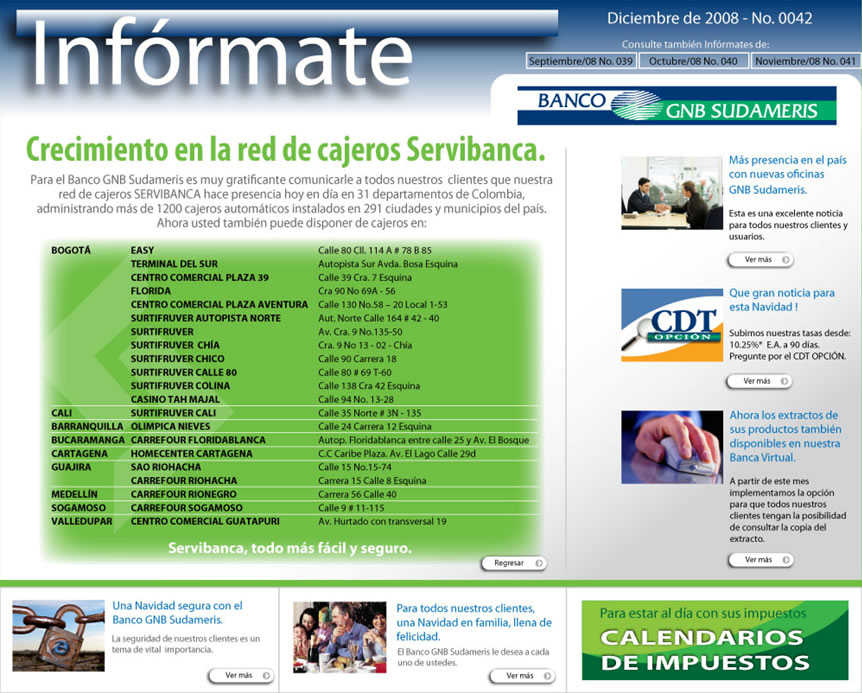This screenshot has width=862, height=693.
Task: Select OLIMPICA NIEVES entry
Action: 170,426
